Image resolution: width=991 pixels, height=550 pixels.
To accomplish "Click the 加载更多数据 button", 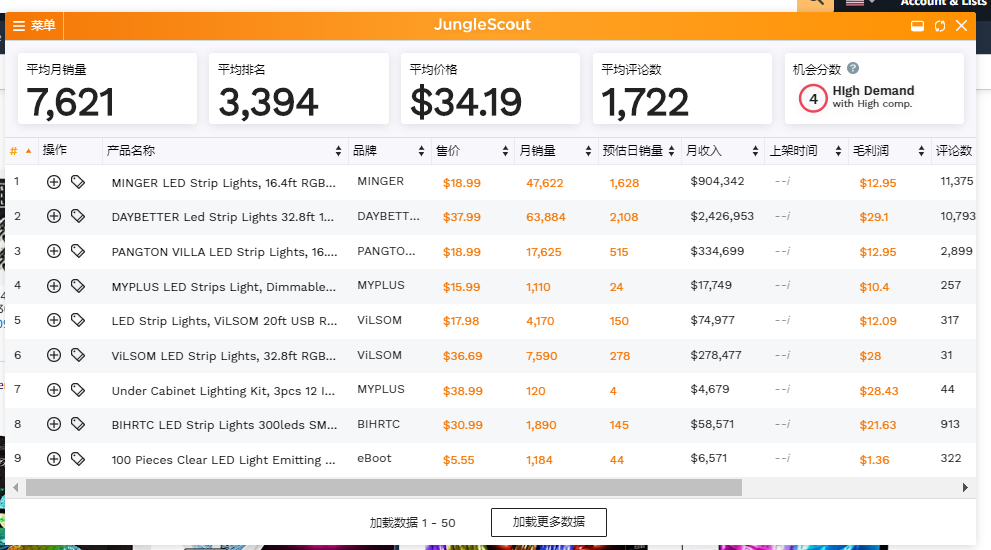I will pyautogui.click(x=549, y=522).
